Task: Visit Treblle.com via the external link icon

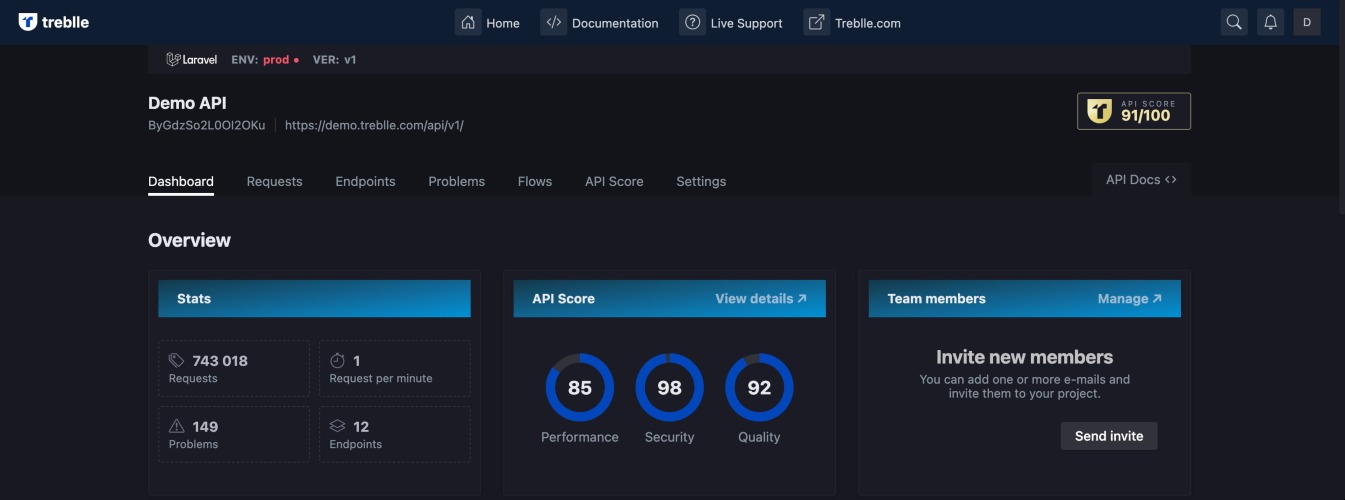Action: 817,22
